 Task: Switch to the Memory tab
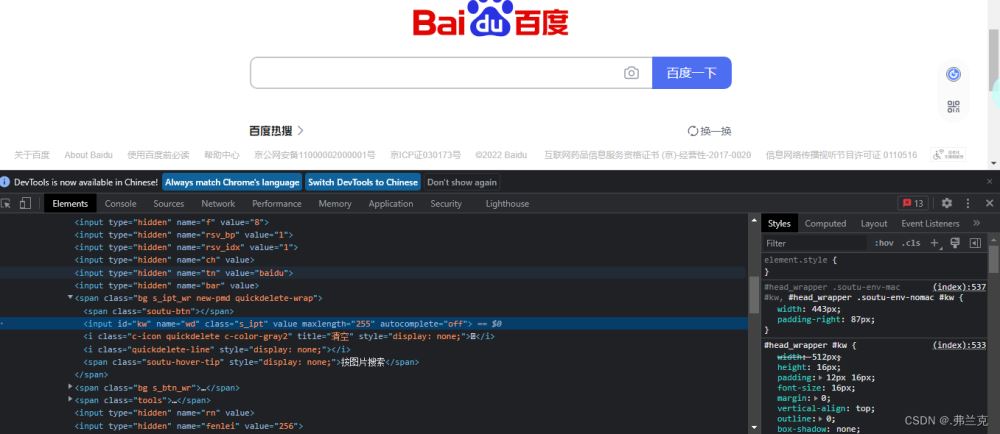(335, 203)
